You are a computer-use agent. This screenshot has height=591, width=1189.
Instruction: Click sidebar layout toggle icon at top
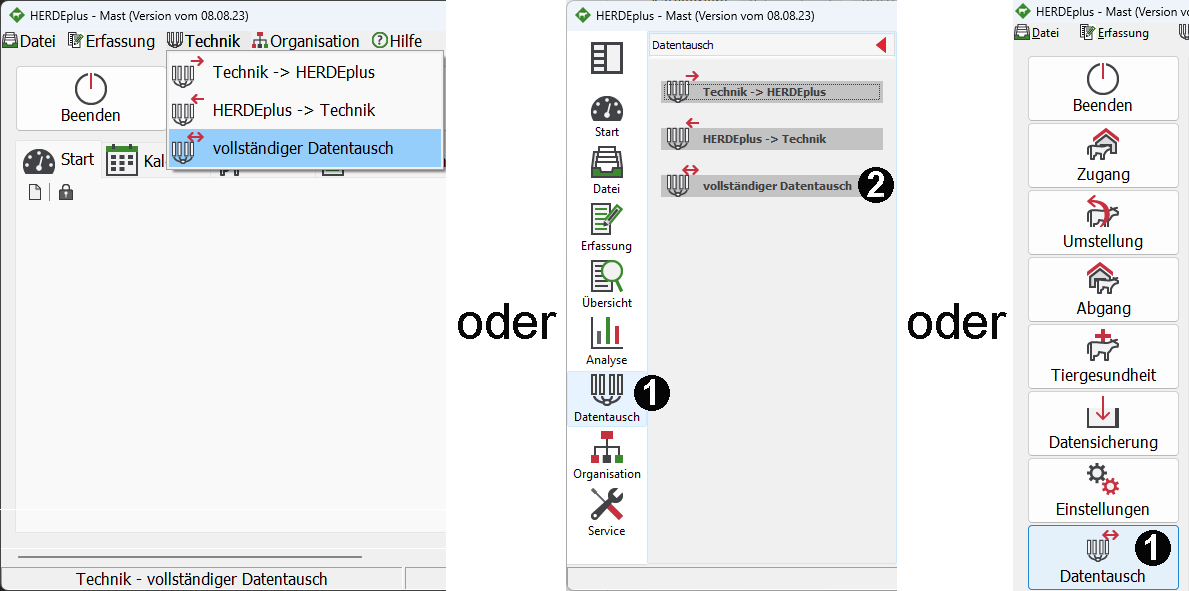click(607, 58)
